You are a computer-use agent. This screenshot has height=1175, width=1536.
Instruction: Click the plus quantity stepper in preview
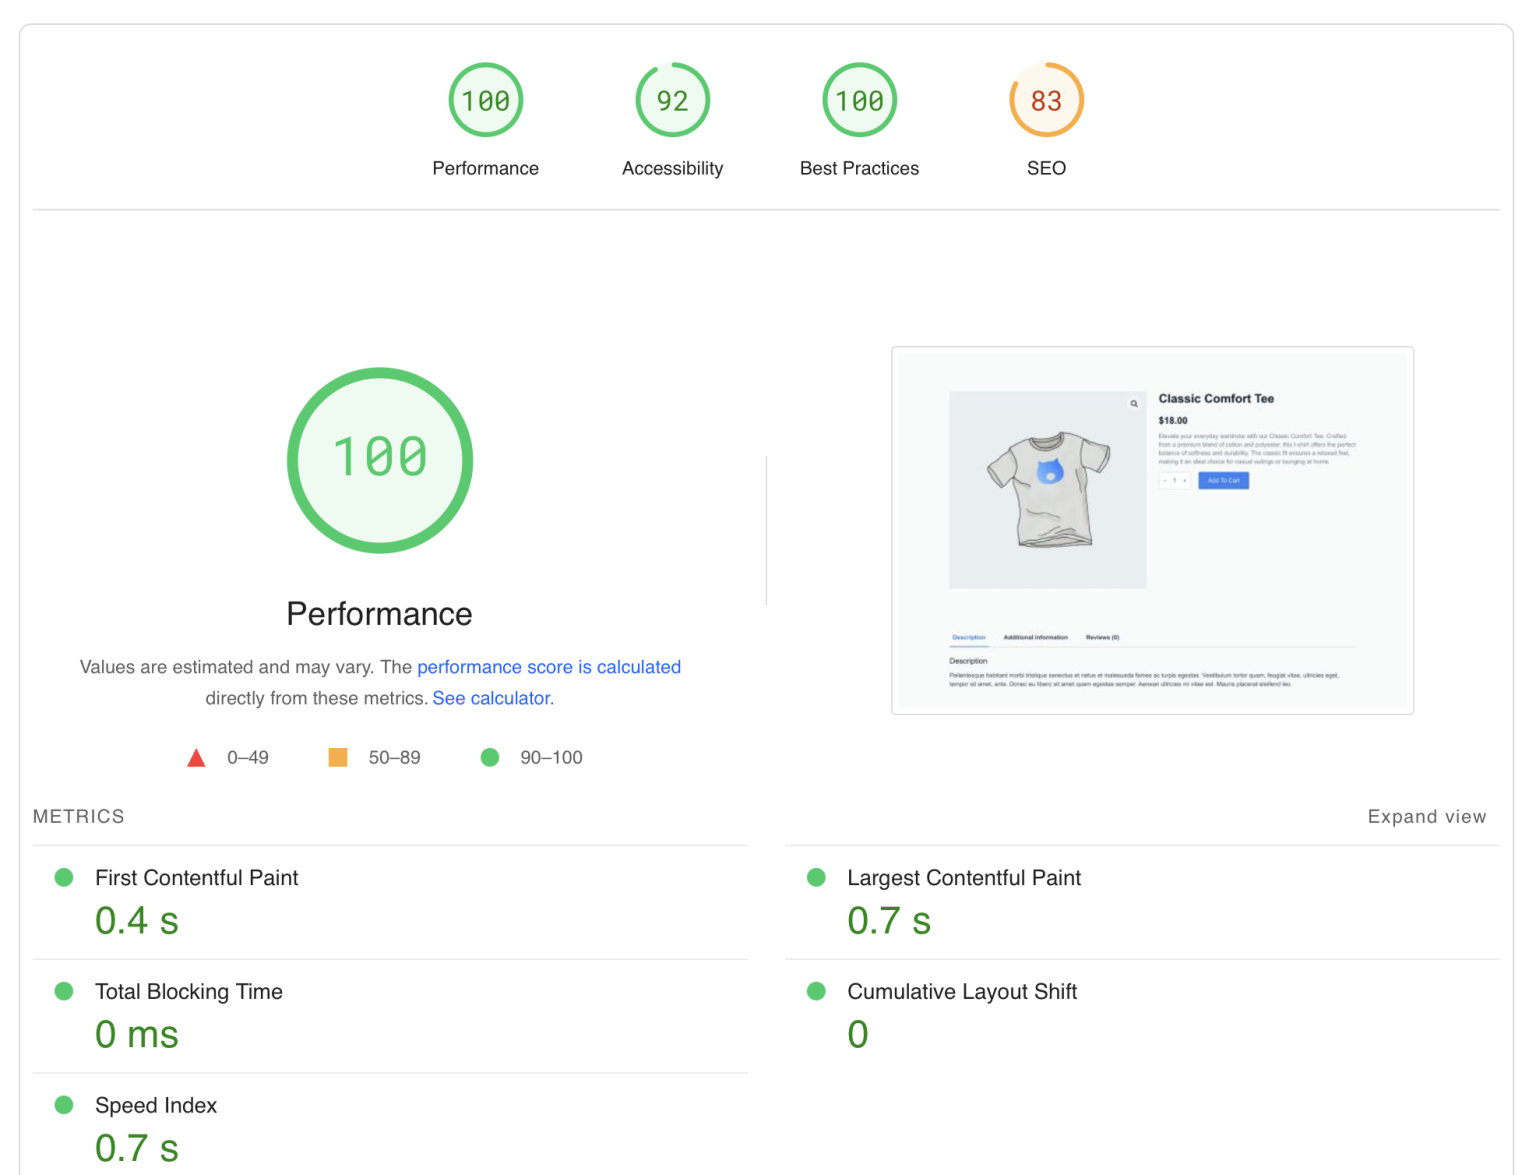pos(1185,480)
